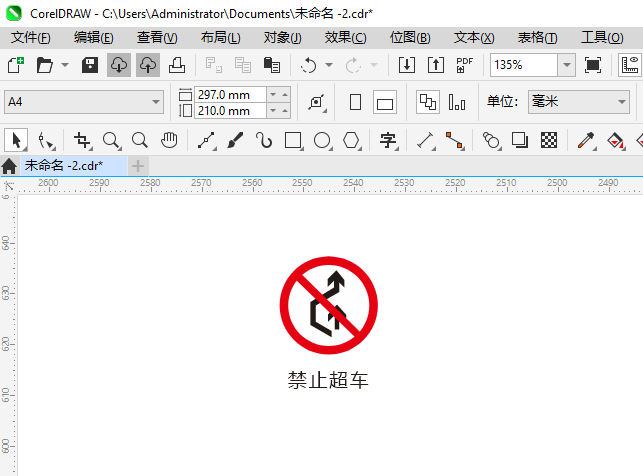643x476 pixels.
Task: Click the Cut icon
Action: (x=214, y=65)
